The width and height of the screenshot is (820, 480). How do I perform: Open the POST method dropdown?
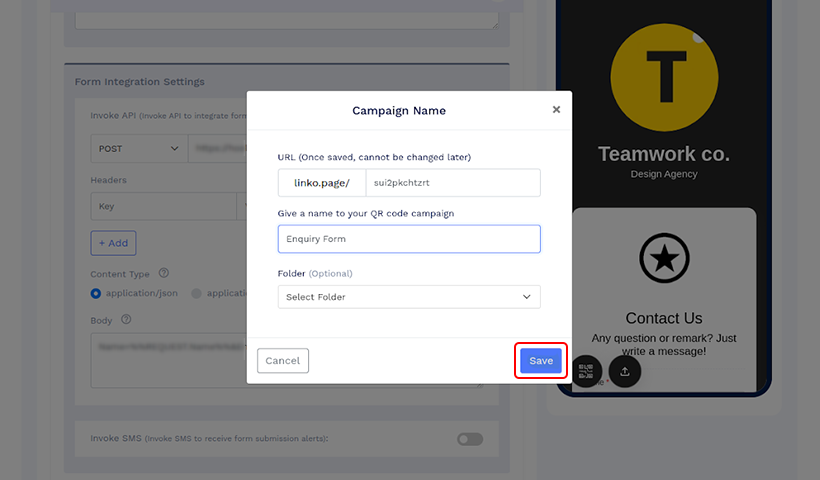pyautogui.click(x=139, y=148)
